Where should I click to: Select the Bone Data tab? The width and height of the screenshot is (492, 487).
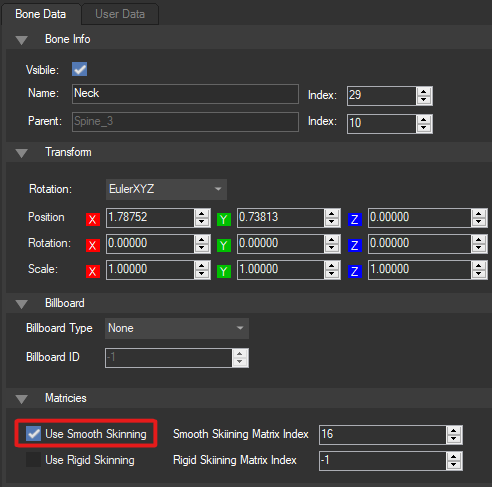click(x=41, y=14)
